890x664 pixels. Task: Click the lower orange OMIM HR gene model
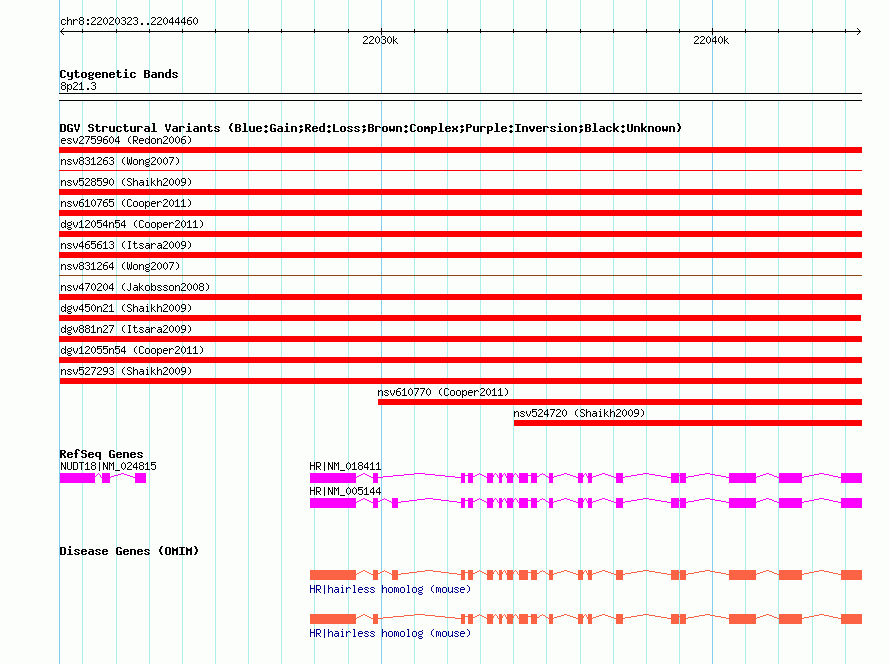(x=586, y=619)
